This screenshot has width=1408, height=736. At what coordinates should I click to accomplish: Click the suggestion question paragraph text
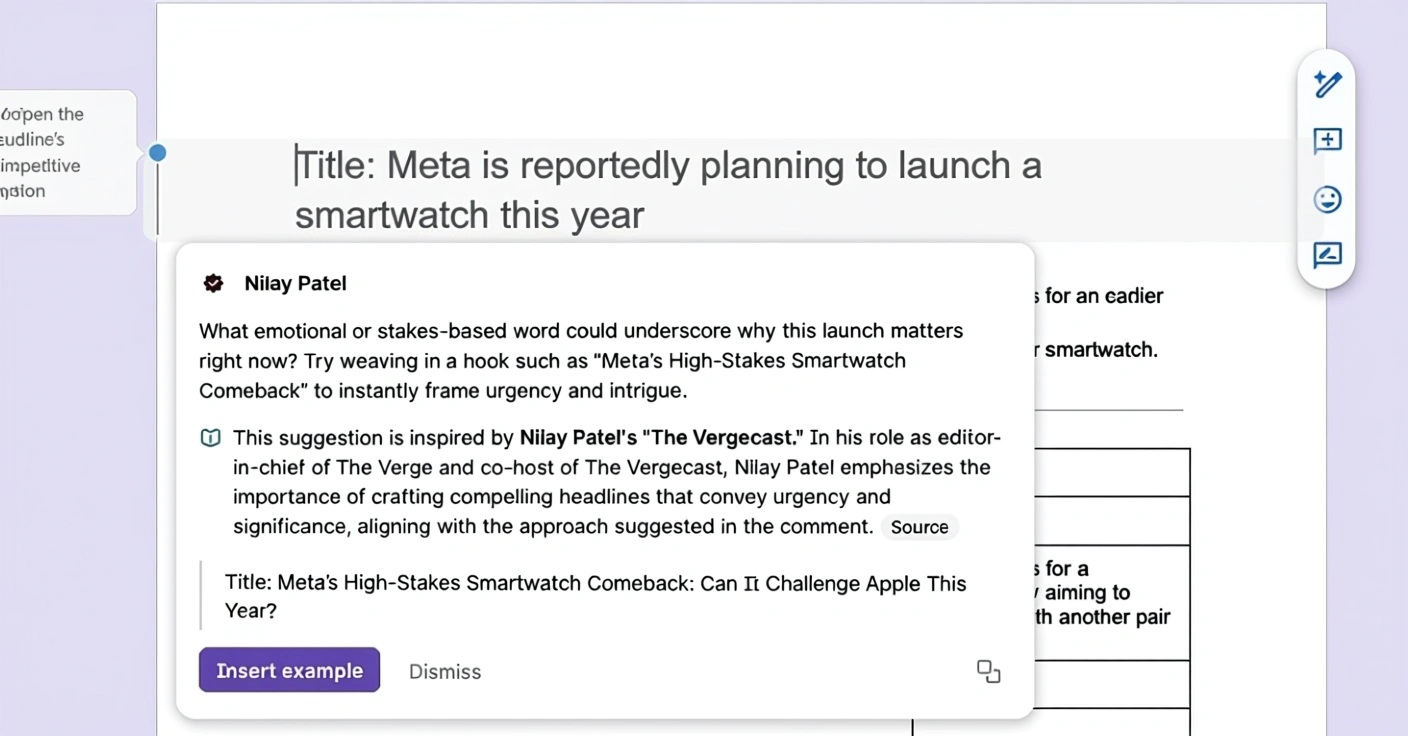pos(580,360)
